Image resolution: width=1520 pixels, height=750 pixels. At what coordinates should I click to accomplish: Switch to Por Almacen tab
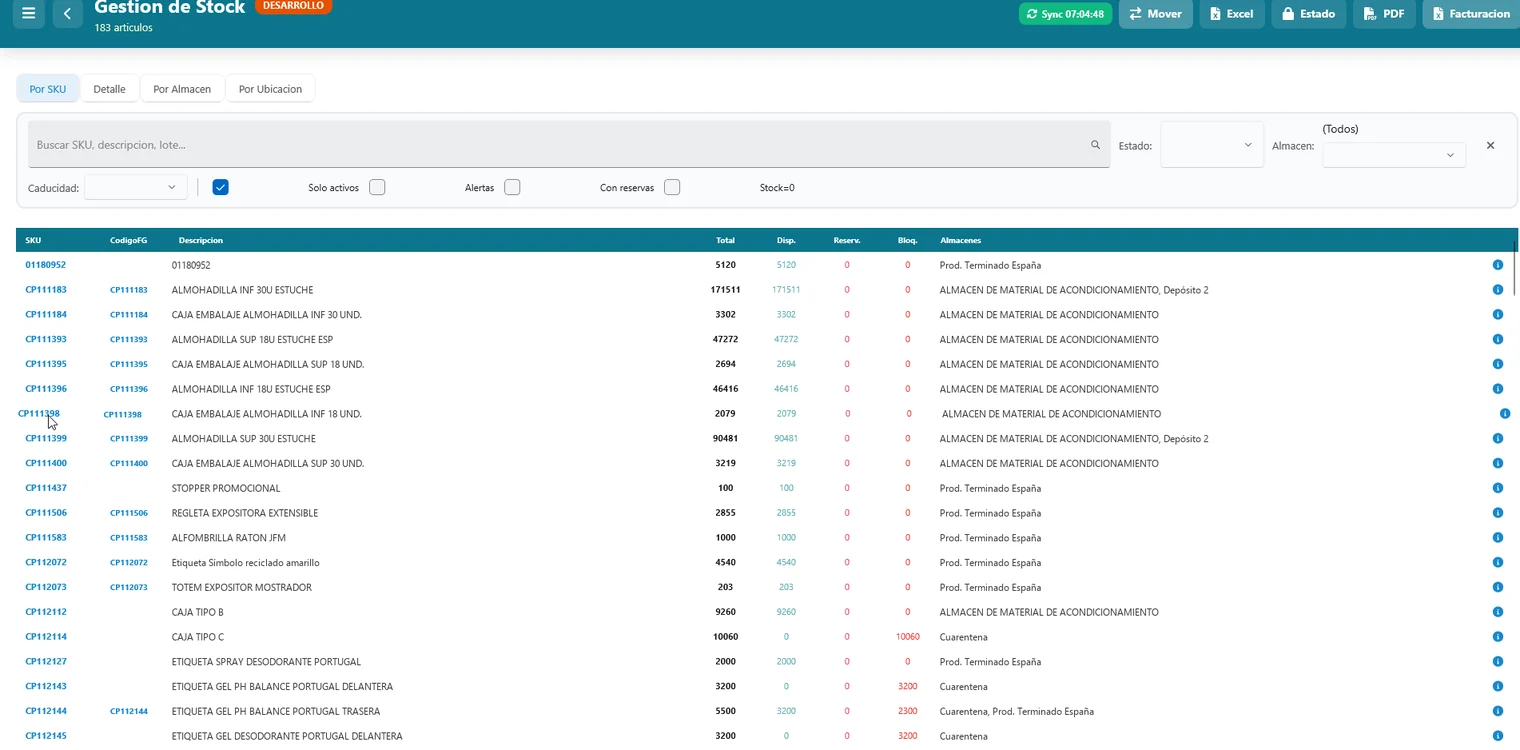182,89
